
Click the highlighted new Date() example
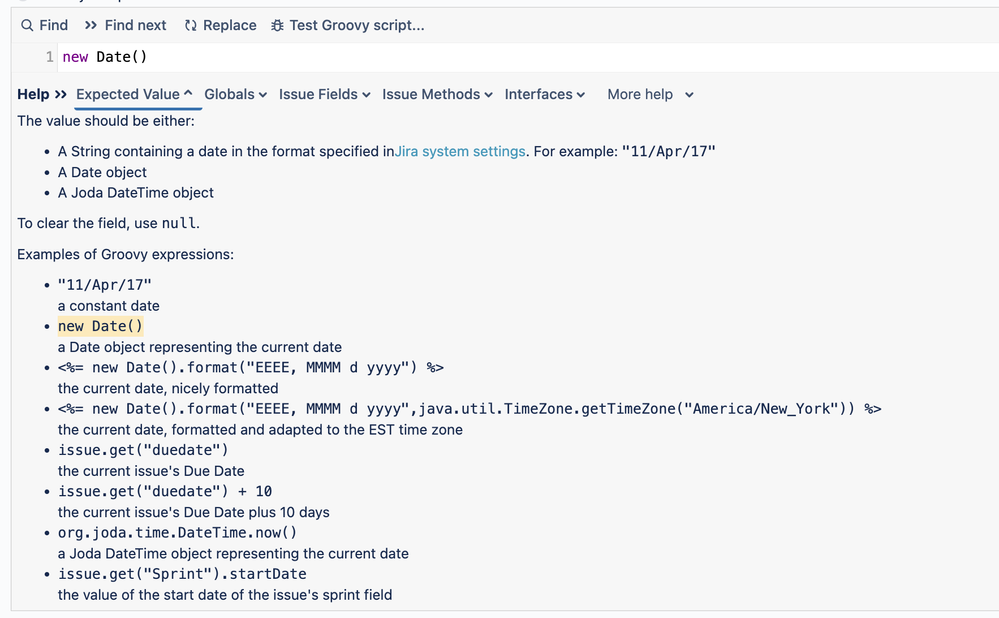[99, 326]
